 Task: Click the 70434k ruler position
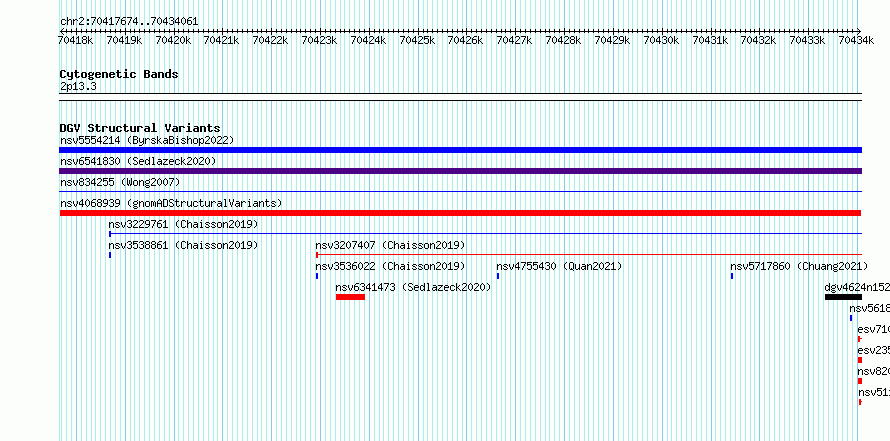[x=856, y=40]
